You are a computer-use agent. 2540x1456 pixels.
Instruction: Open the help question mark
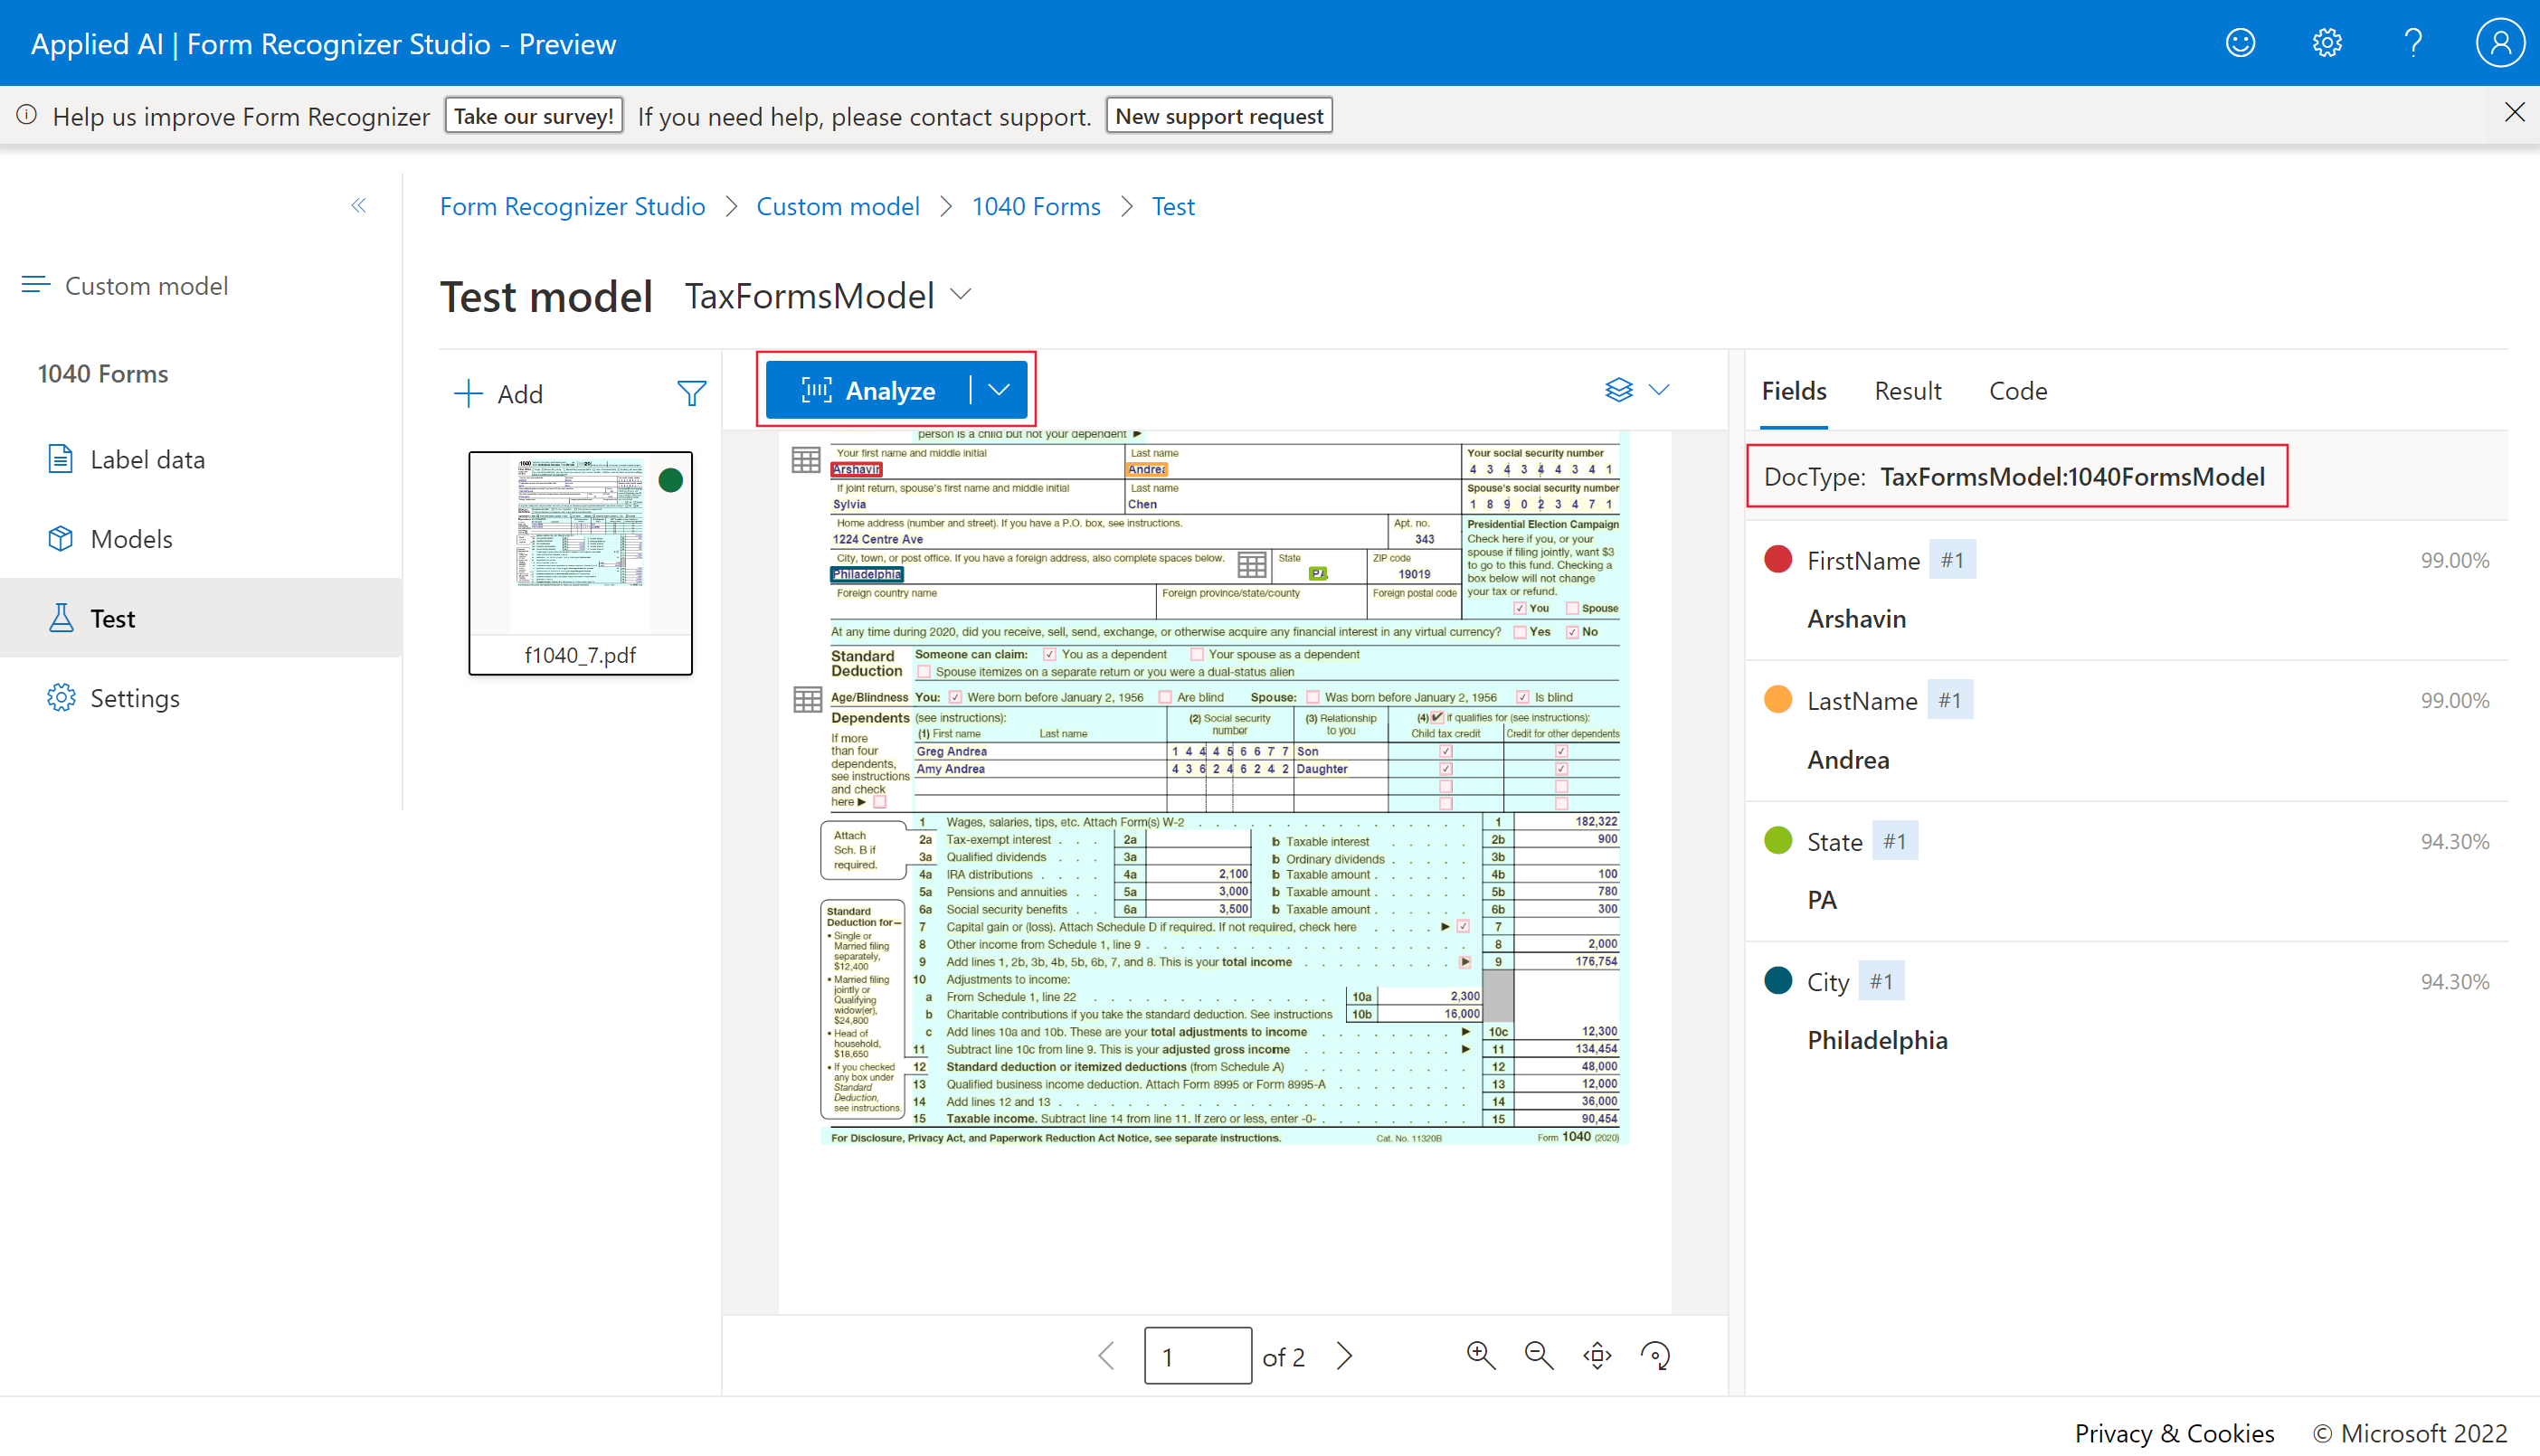click(x=2413, y=43)
